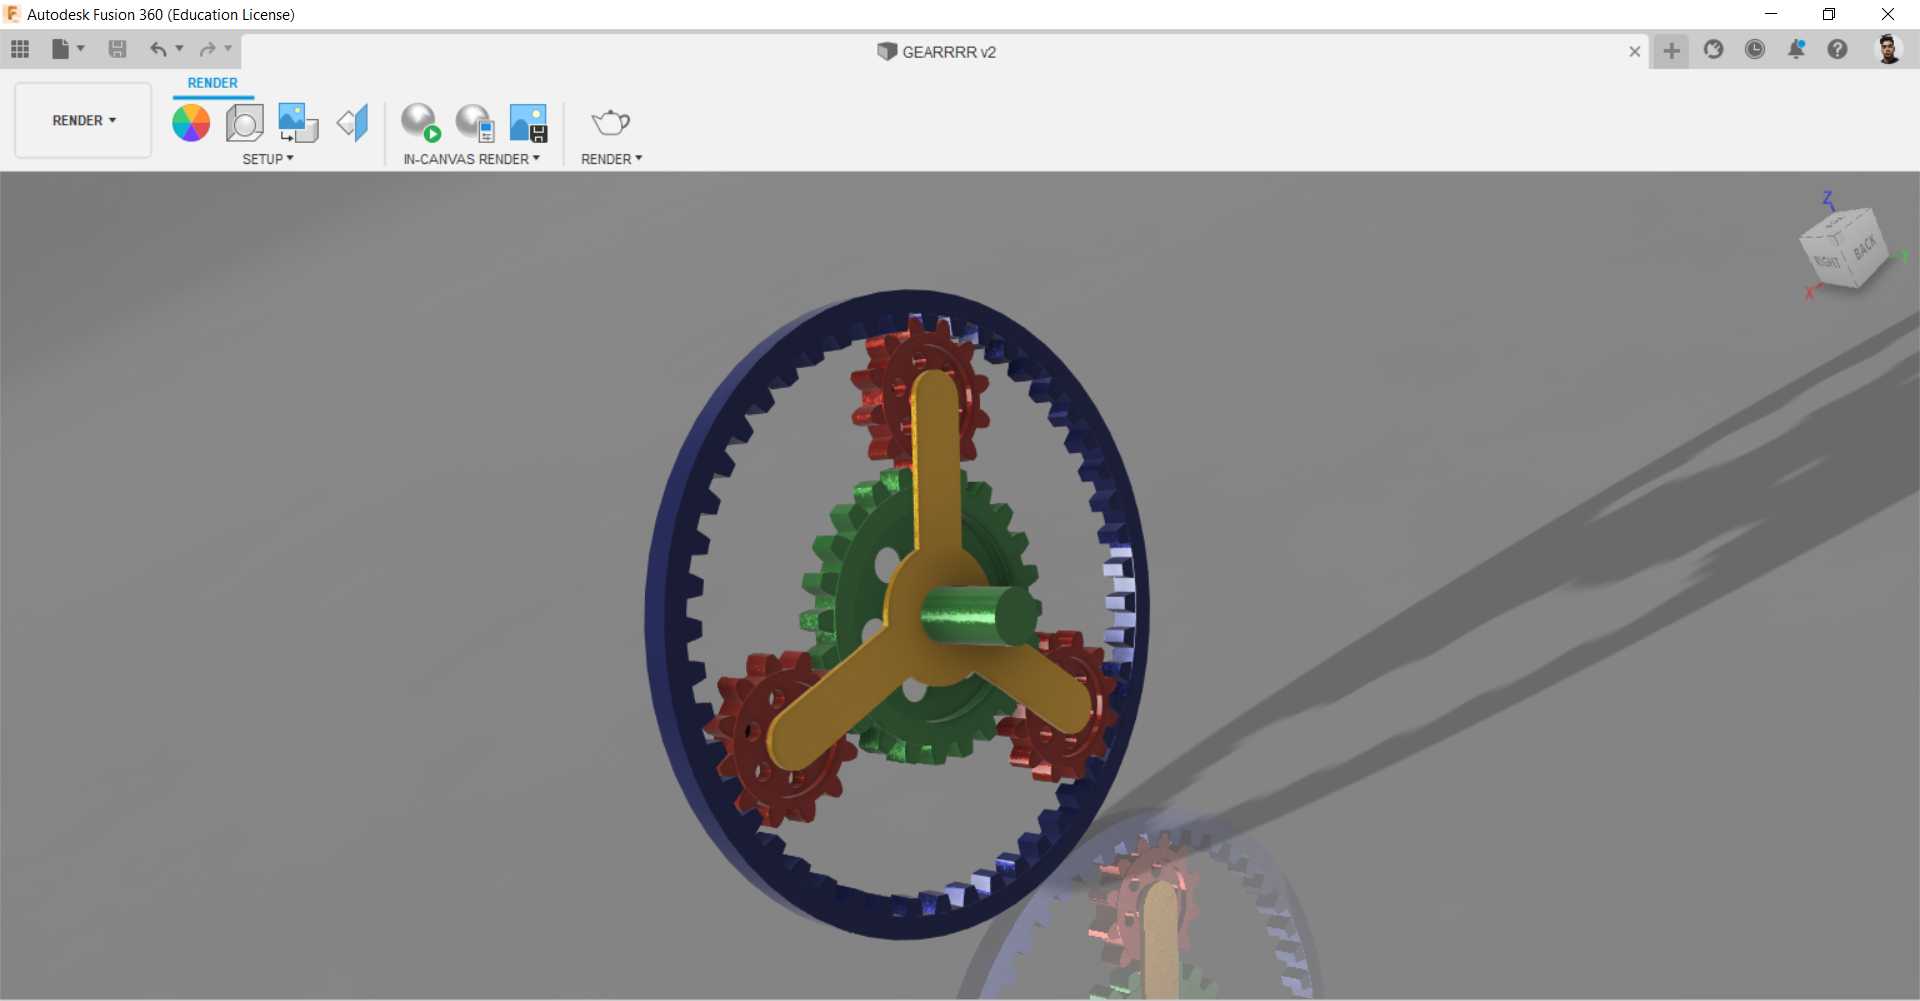
Task: Capture Image with save icon
Action: click(x=528, y=123)
